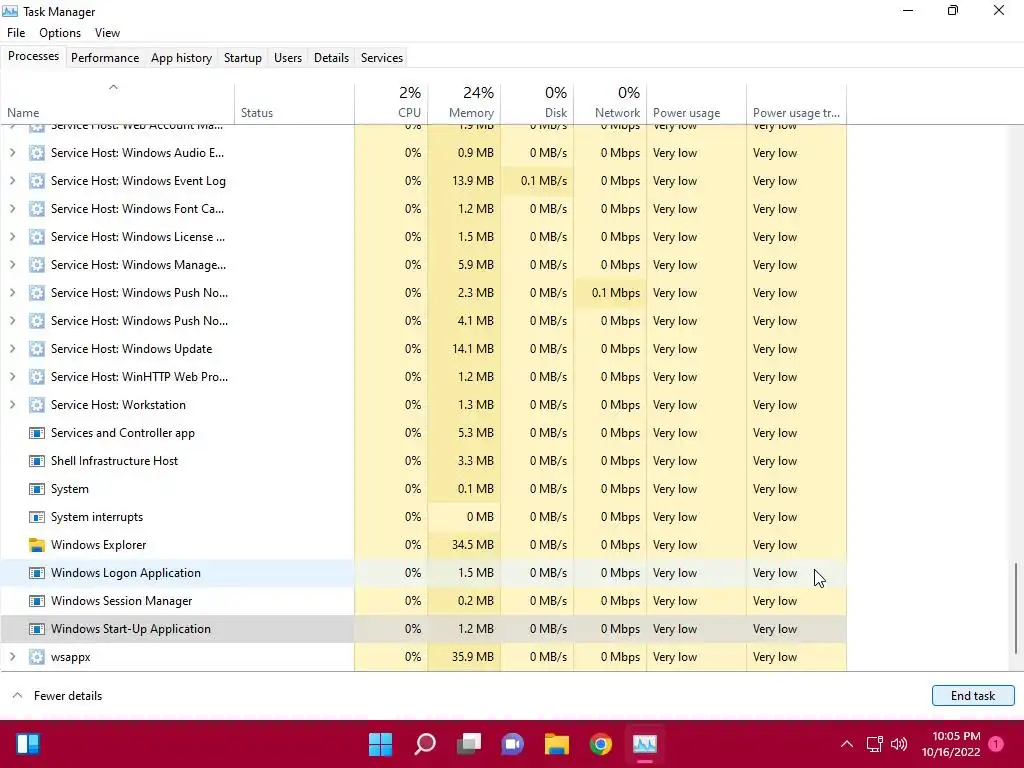The width and height of the screenshot is (1024, 768).
Task: Expand Service Host: Windows Audio E... row
Action: (12, 153)
